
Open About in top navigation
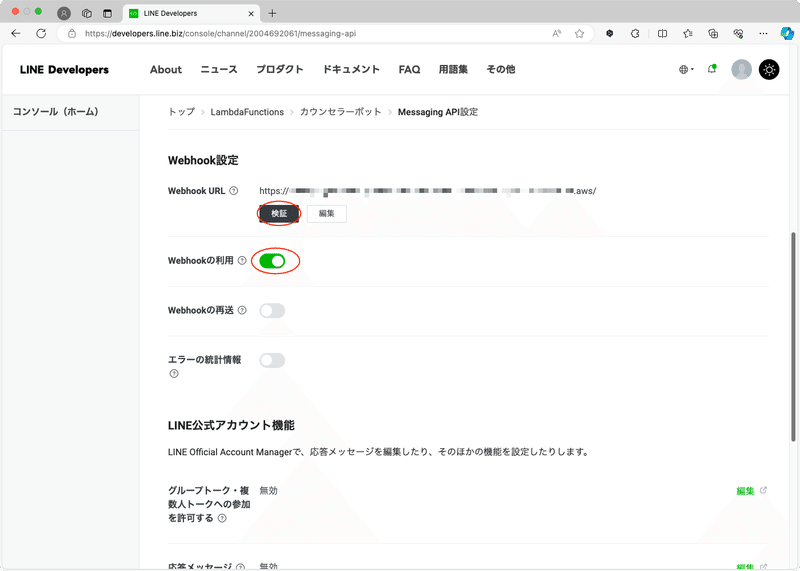click(x=166, y=69)
